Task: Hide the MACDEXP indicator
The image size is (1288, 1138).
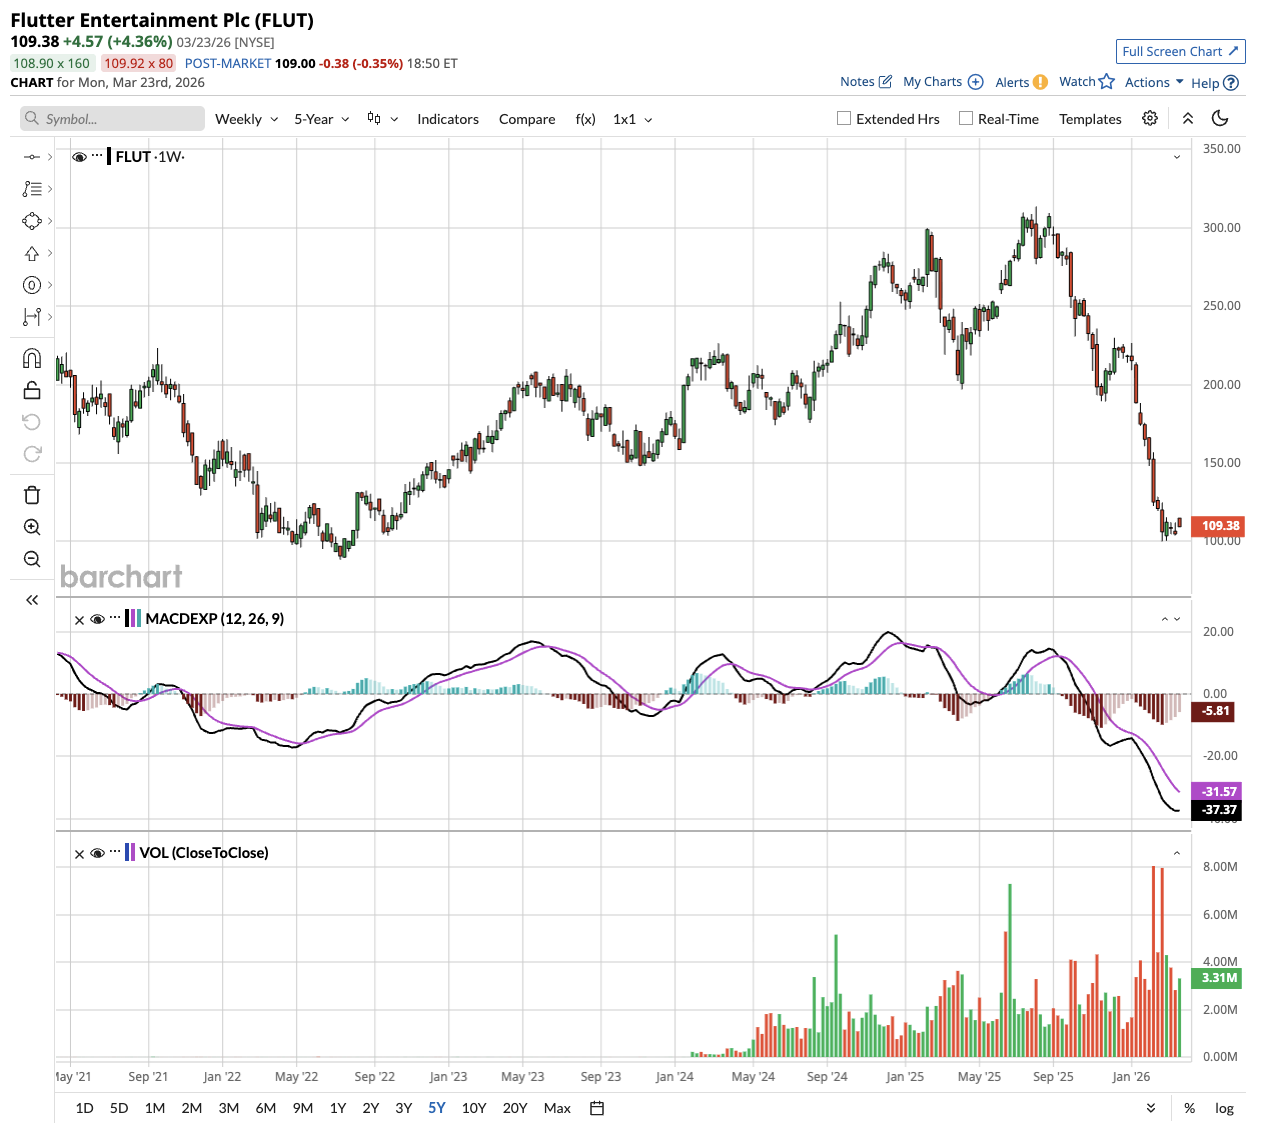Action: point(97,619)
